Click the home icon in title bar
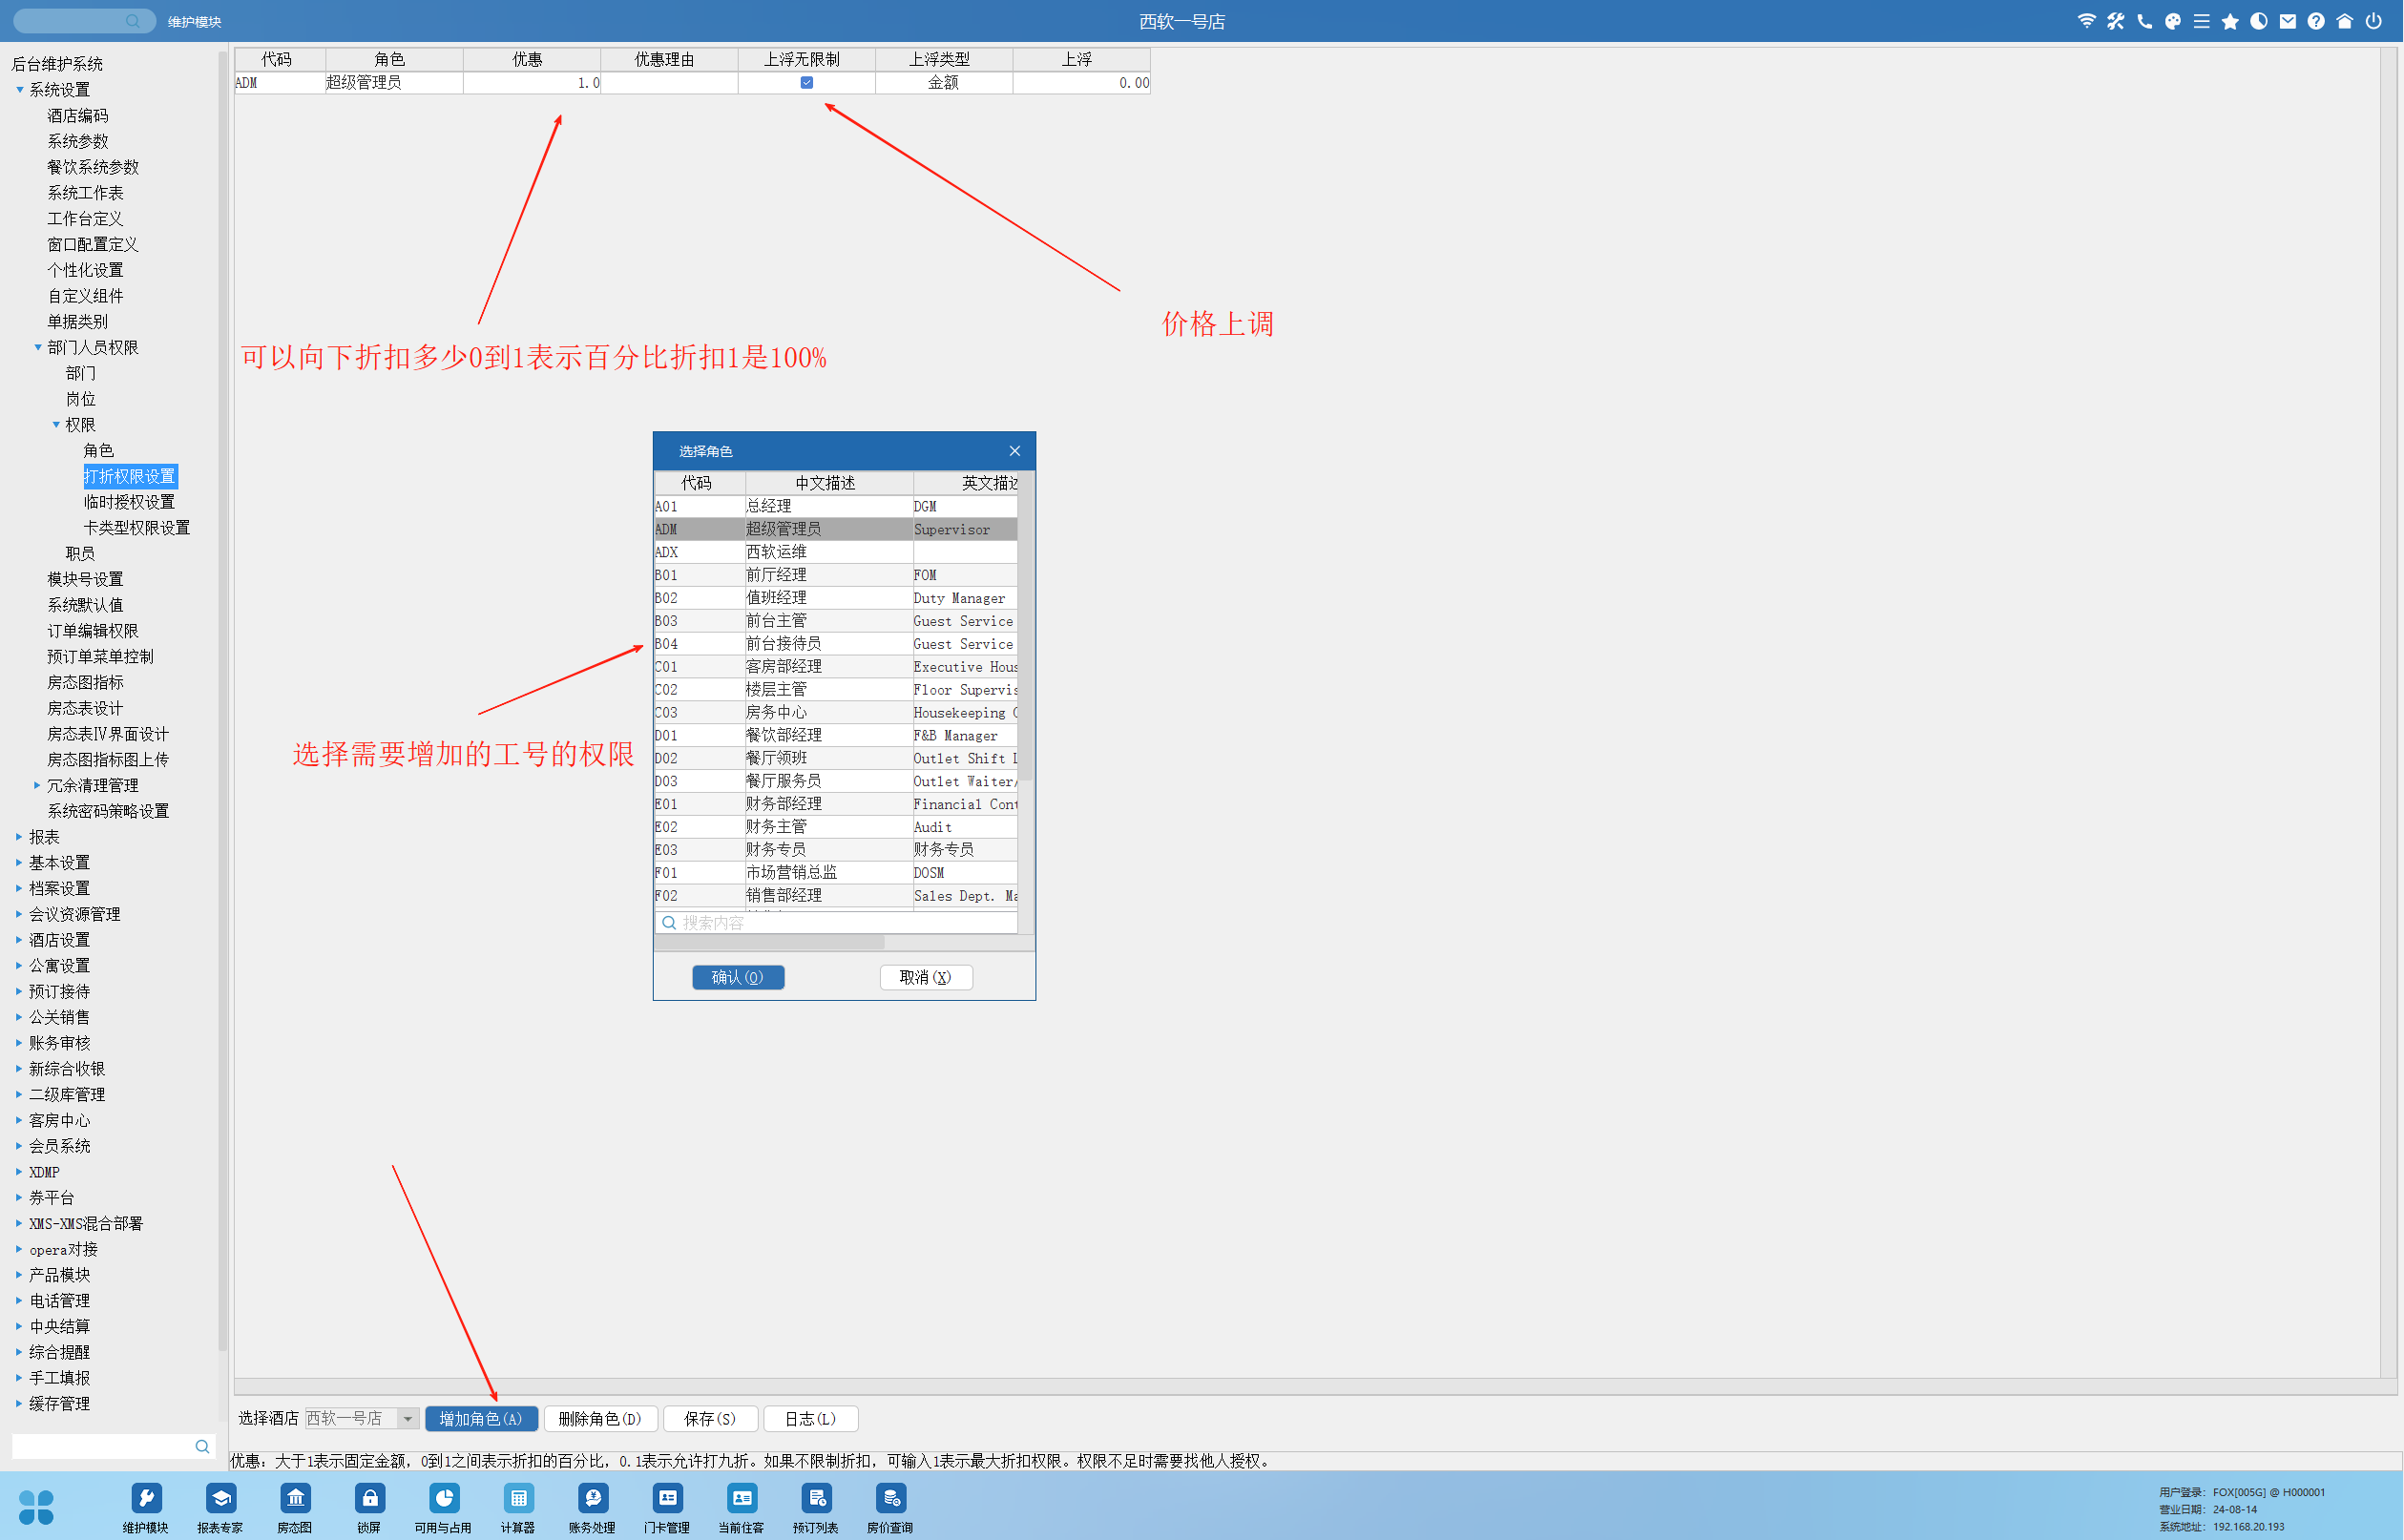The image size is (2404, 1540). coord(2345,21)
